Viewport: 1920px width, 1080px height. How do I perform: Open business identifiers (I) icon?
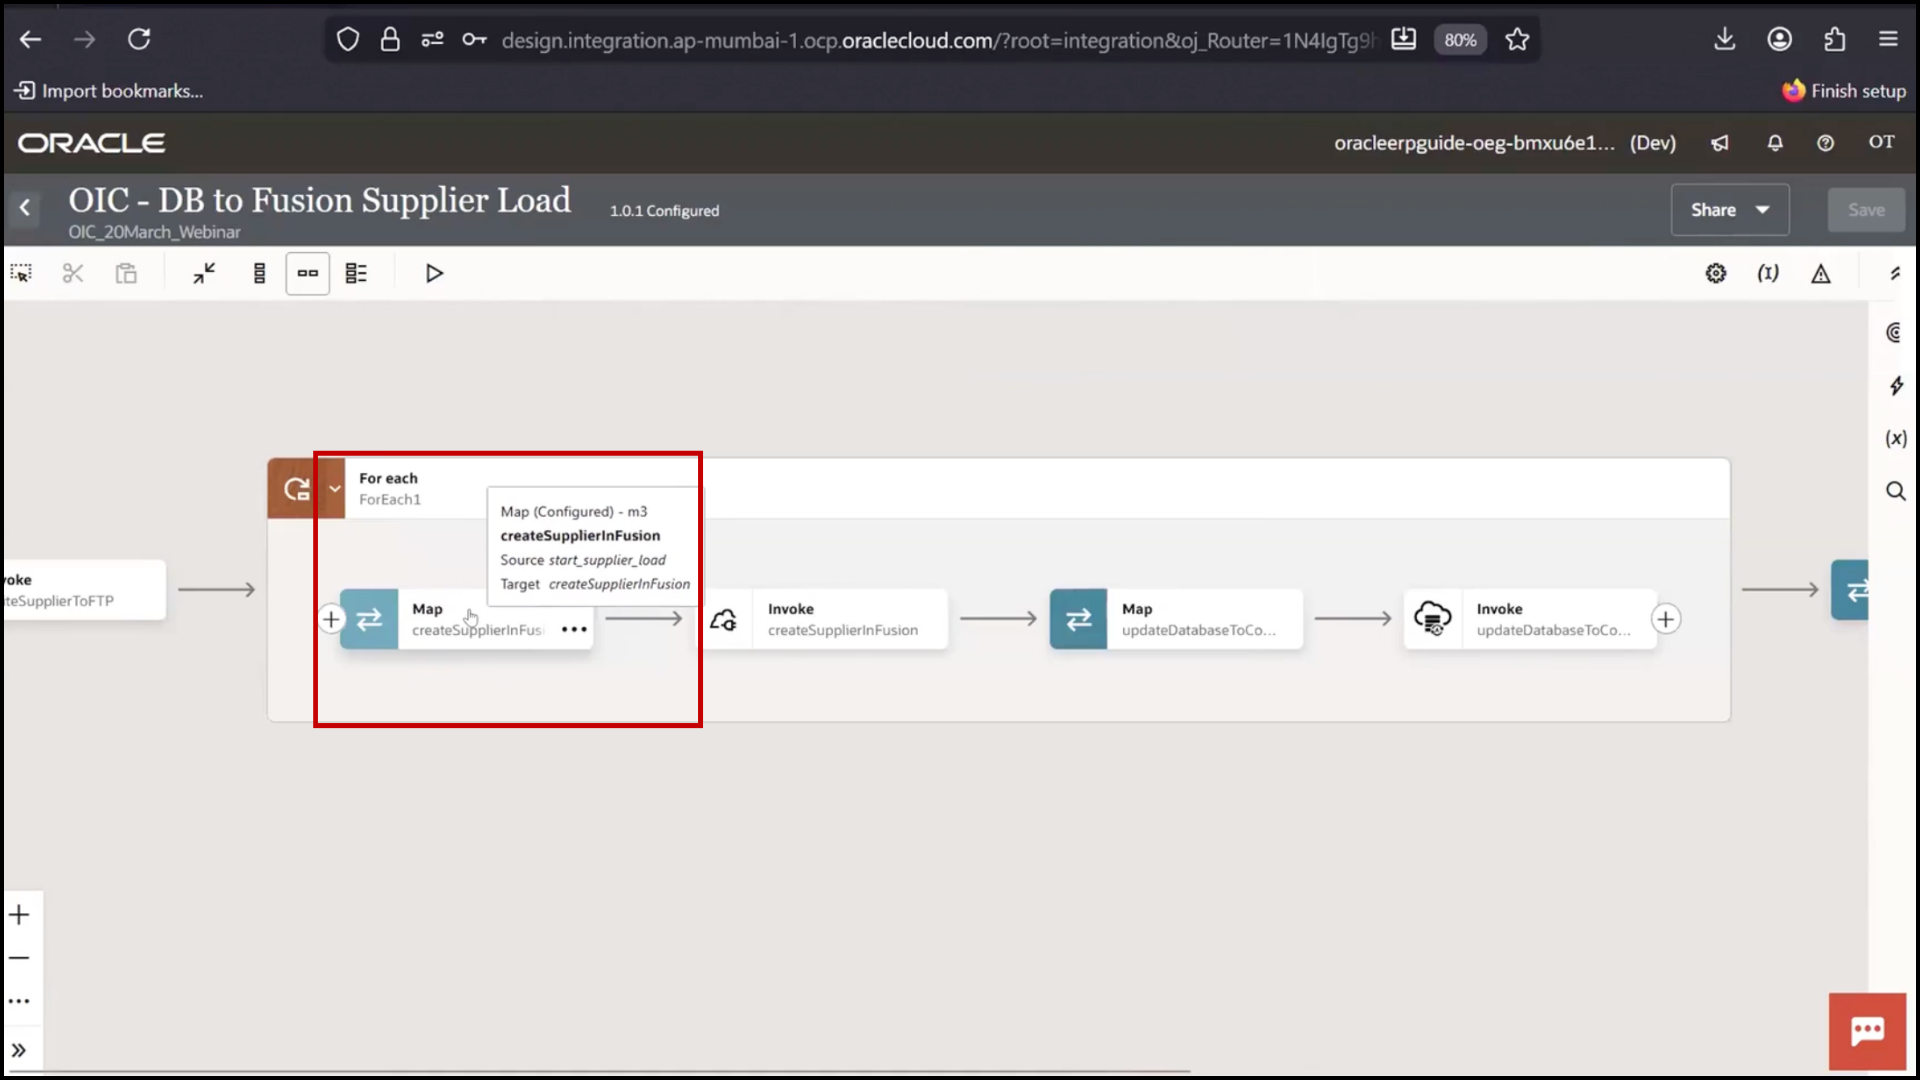click(1768, 273)
